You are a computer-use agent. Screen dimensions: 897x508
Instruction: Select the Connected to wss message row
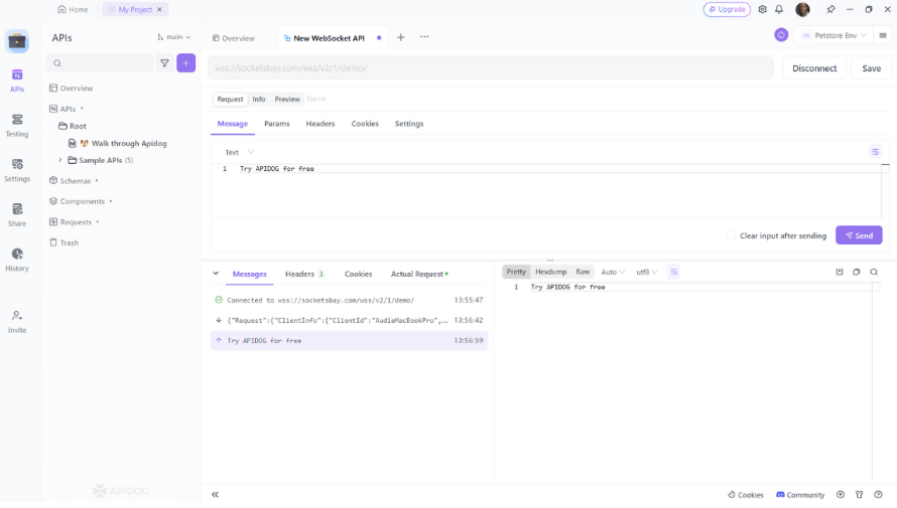[x=349, y=300]
